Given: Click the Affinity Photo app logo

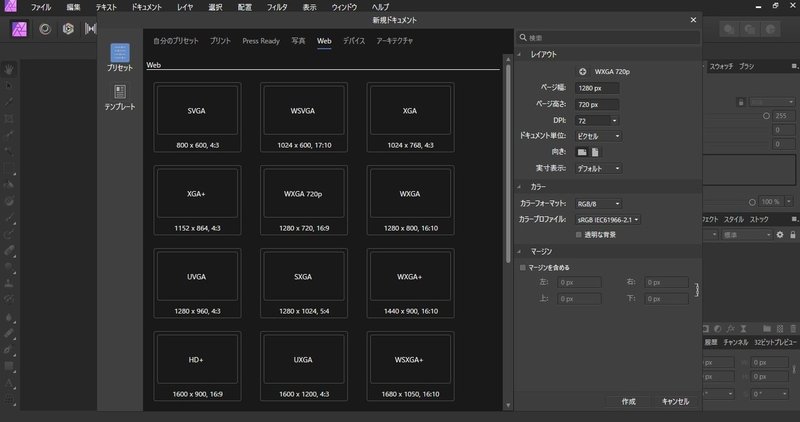Looking at the screenshot, I should pos(10,6).
